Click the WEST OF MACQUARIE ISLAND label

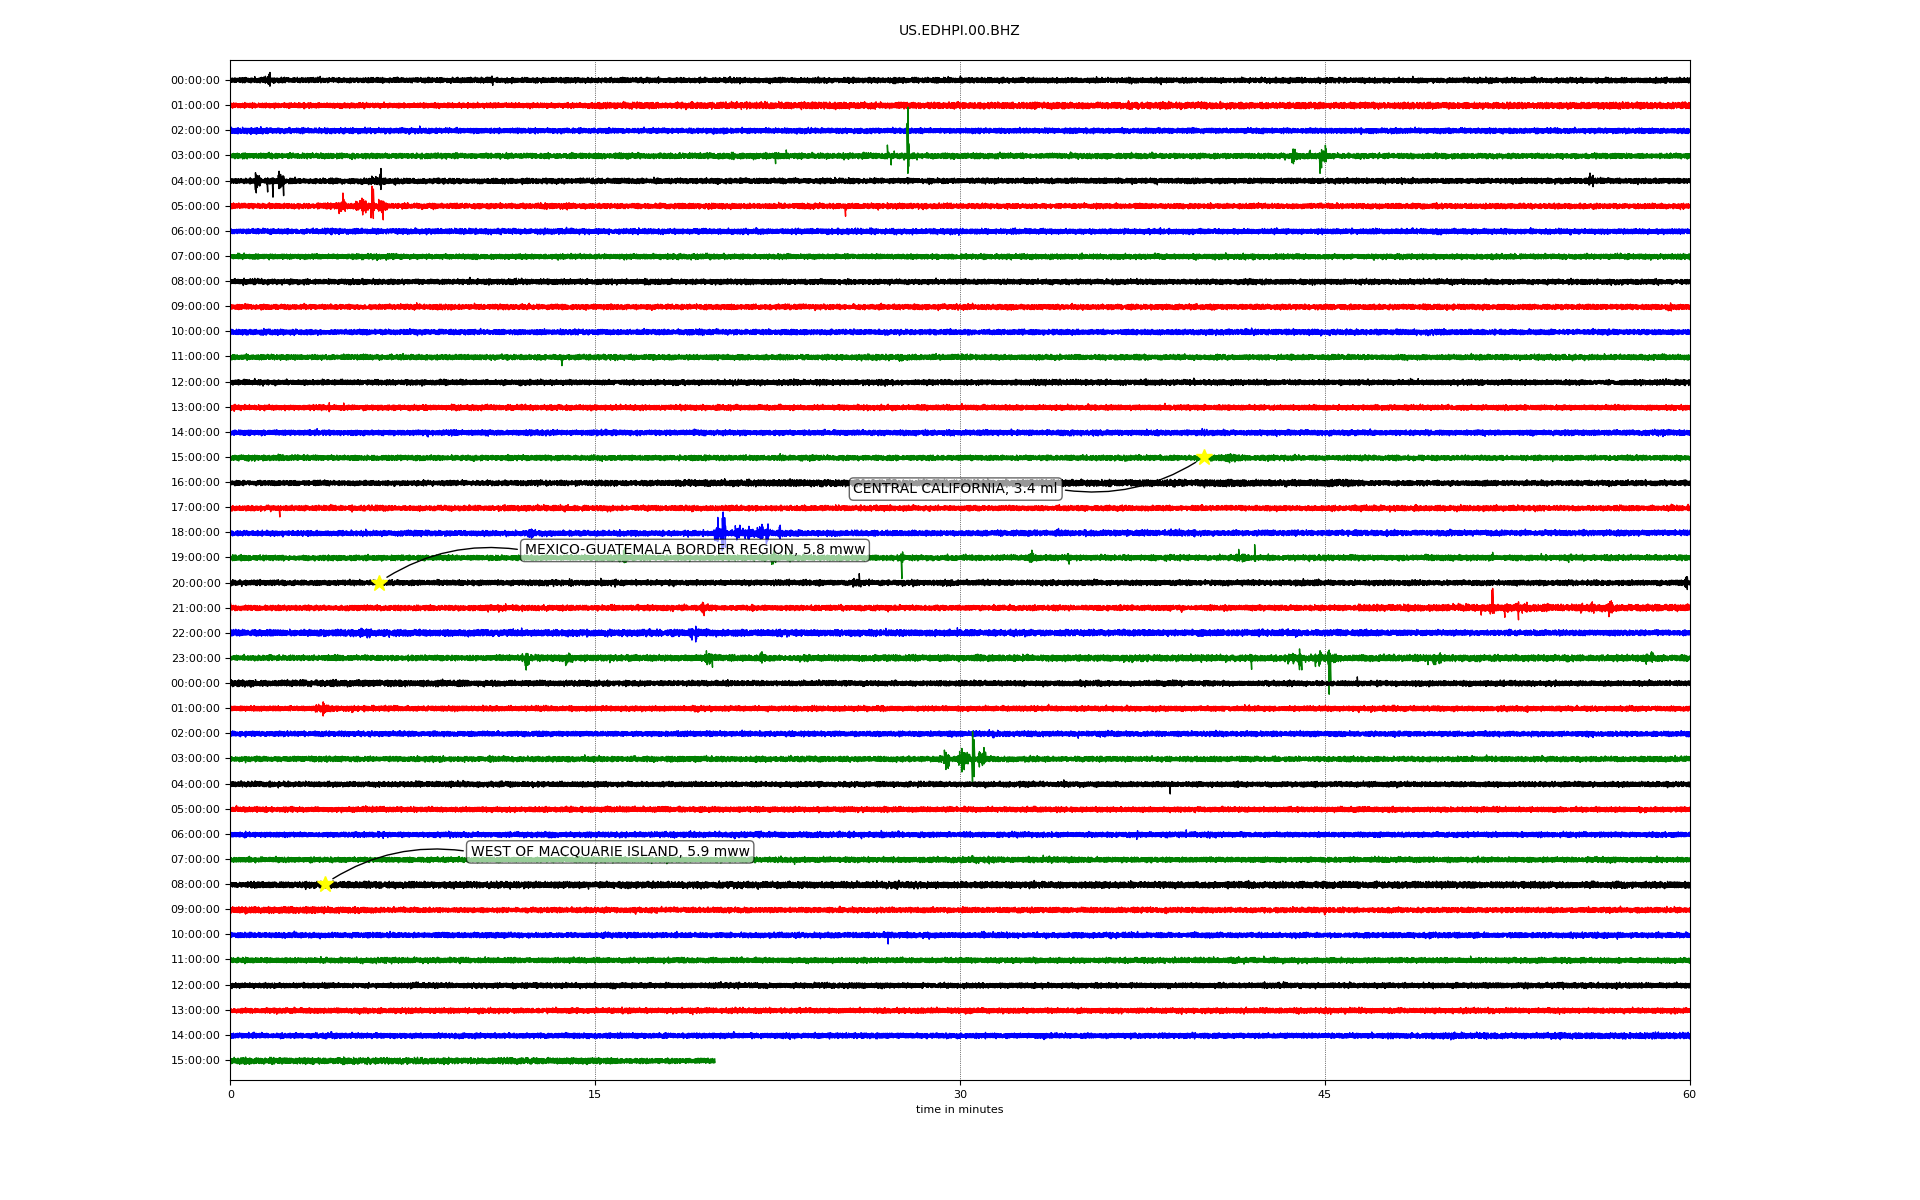coord(610,852)
